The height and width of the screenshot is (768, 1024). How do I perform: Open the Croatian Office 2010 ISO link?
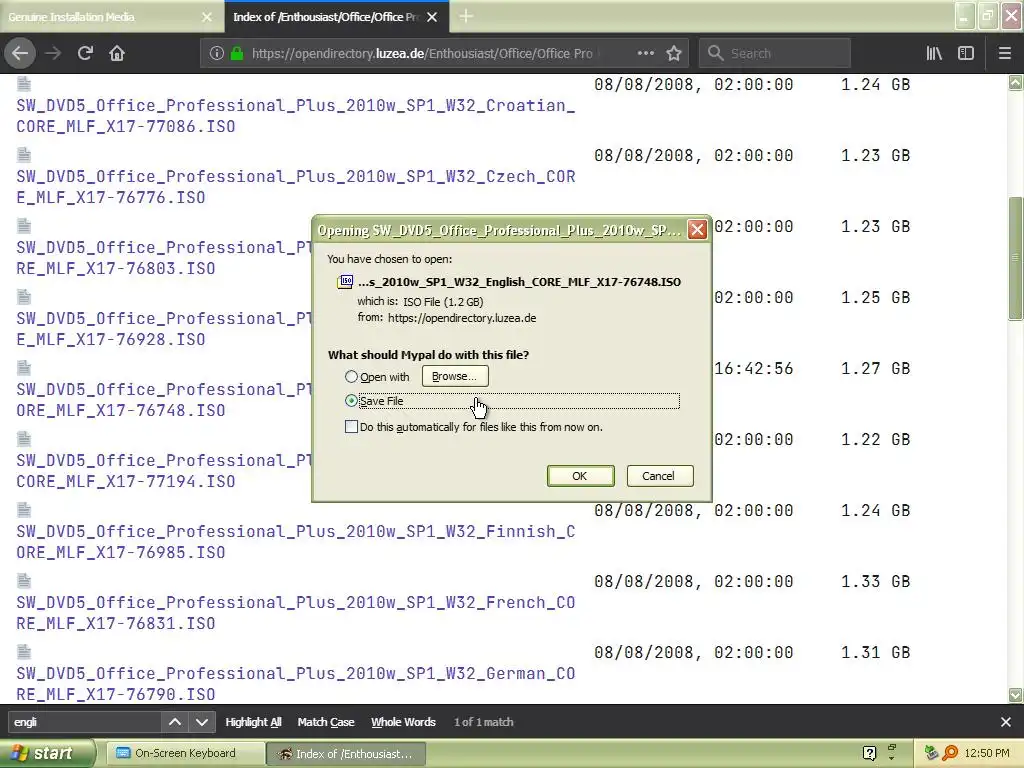(296, 116)
